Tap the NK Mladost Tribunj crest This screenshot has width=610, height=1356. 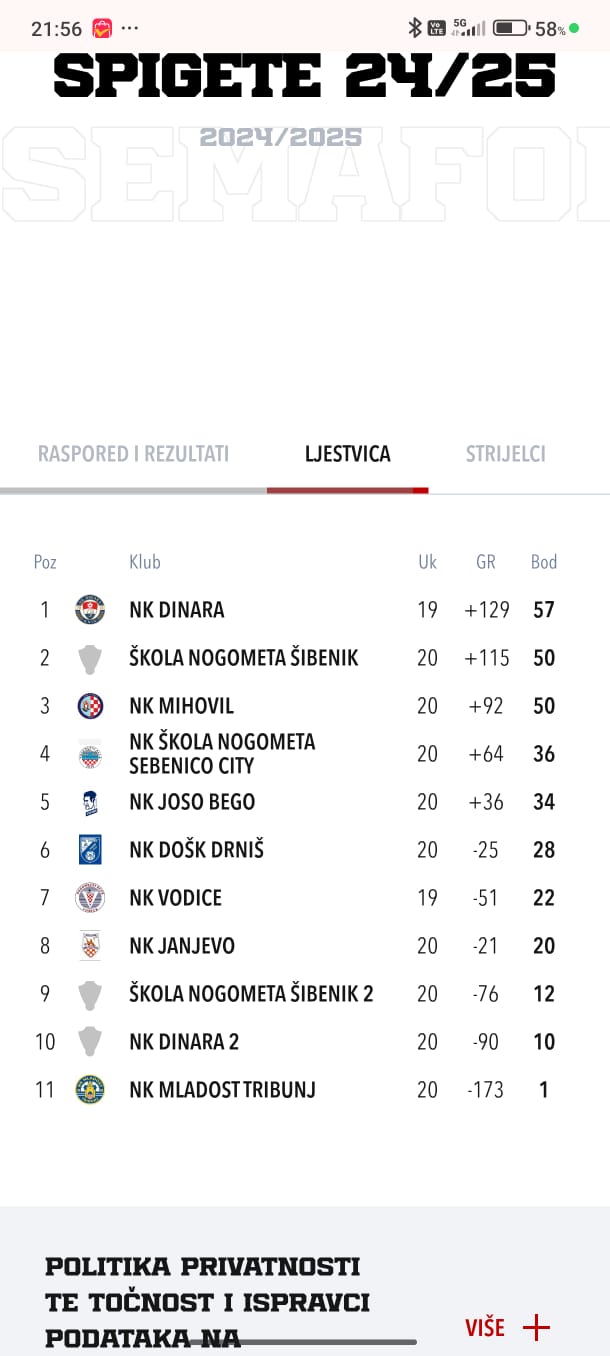click(x=90, y=1090)
